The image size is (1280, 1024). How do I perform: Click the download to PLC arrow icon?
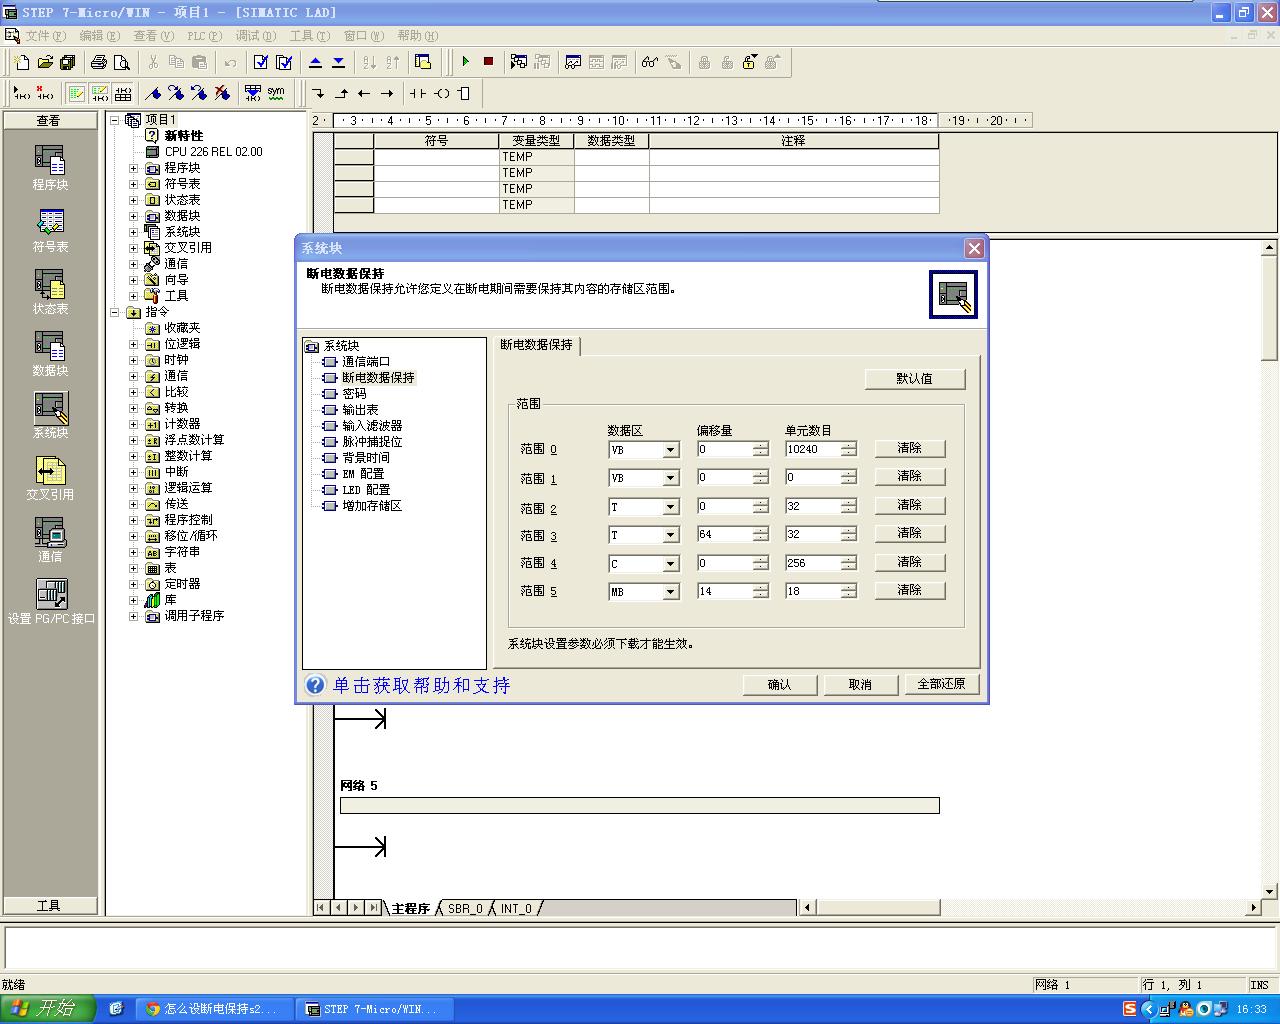pyautogui.click(x=338, y=62)
